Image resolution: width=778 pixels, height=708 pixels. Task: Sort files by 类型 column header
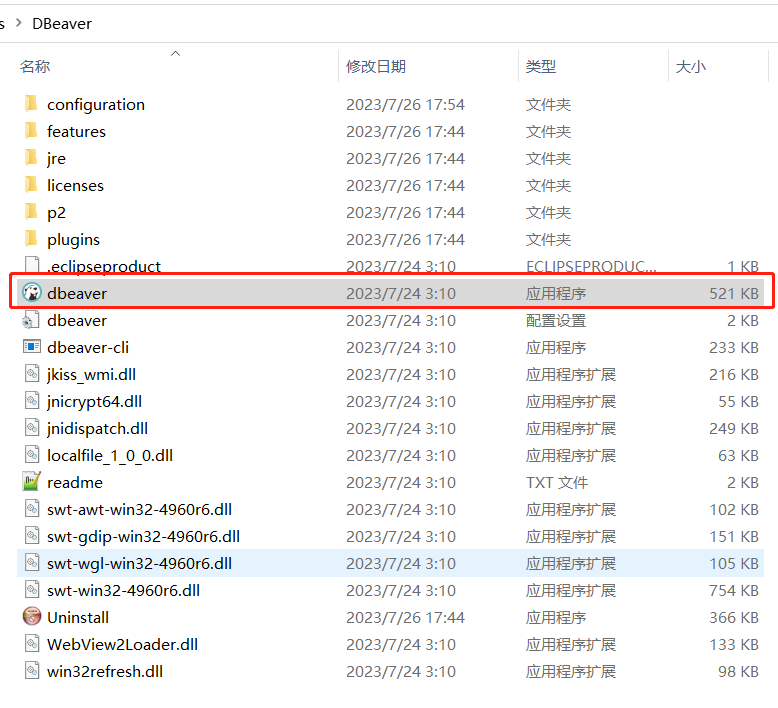pos(541,66)
